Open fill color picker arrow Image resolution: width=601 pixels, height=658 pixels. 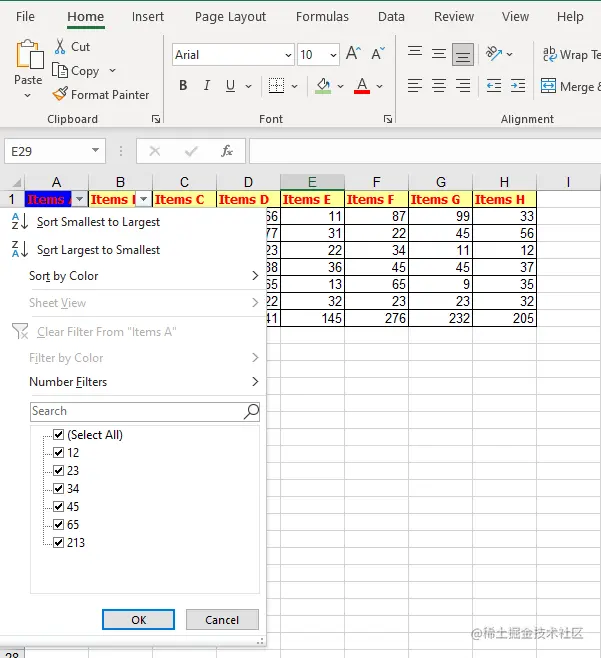(340, 86)
